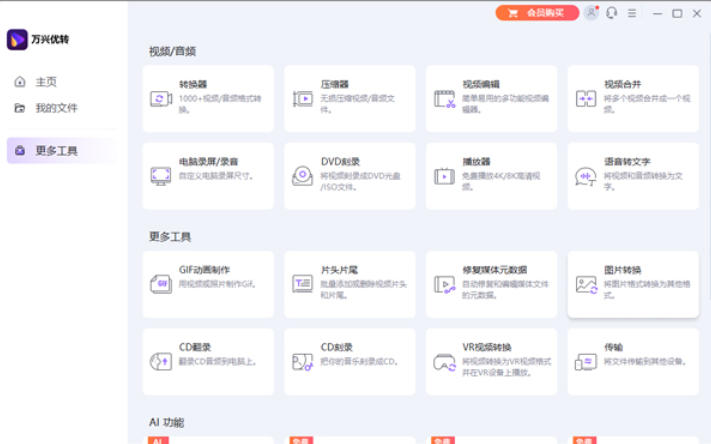Click the 视频编辑 title text
Image resolution: width=711 pixels, height=444 pixels.
coord(481,84)
